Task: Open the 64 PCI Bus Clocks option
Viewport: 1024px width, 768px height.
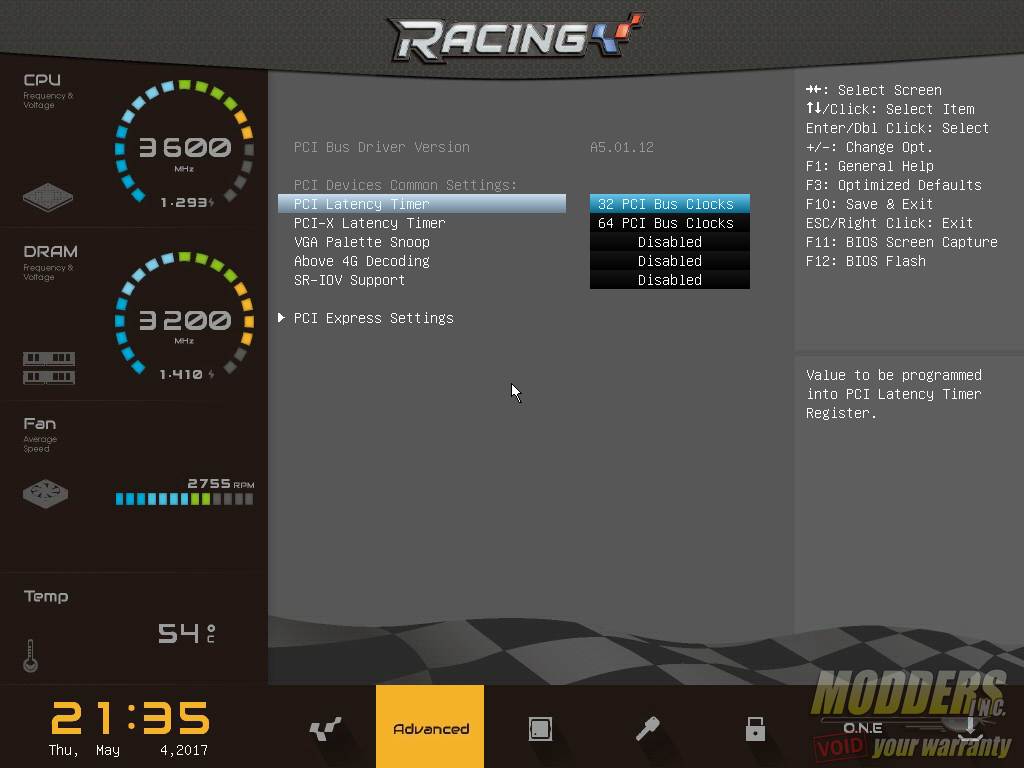Action: 669,223
